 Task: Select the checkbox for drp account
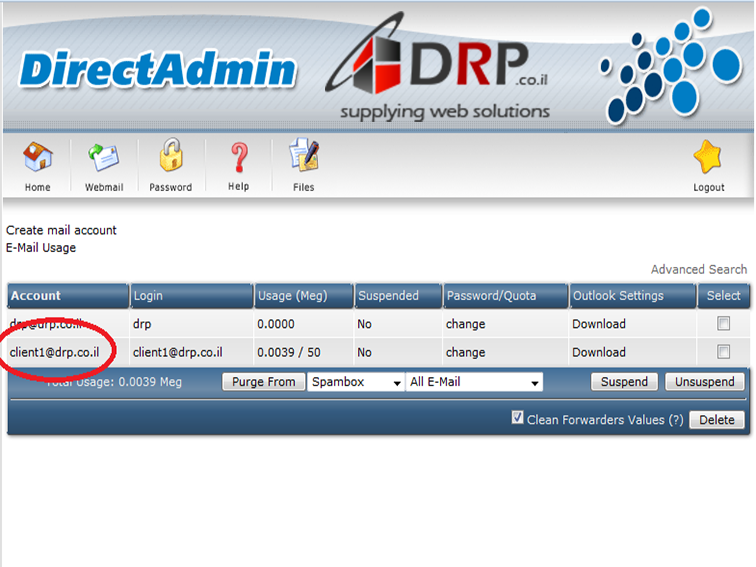724,324
